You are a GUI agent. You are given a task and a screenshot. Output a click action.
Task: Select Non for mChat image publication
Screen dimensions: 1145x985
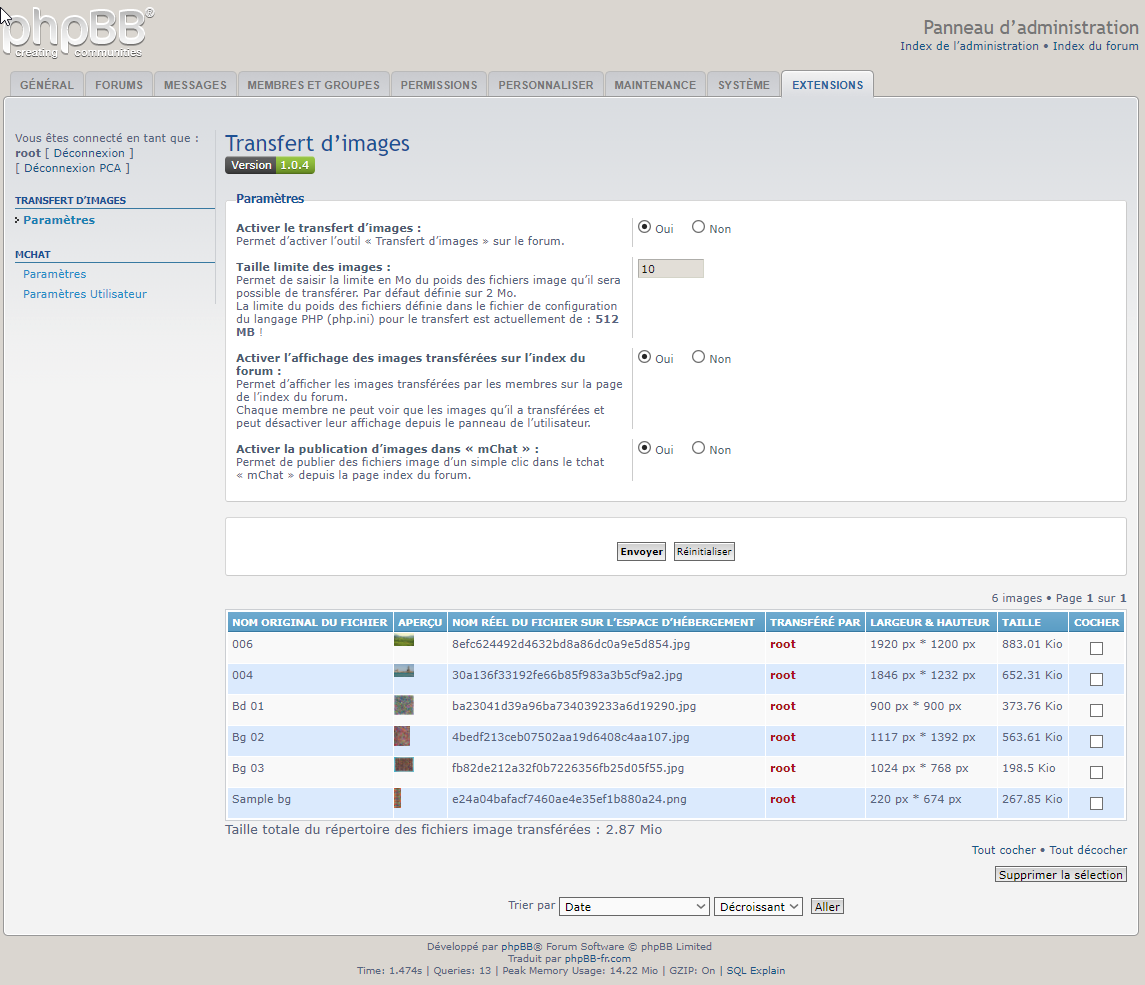(x=699, y=448)
